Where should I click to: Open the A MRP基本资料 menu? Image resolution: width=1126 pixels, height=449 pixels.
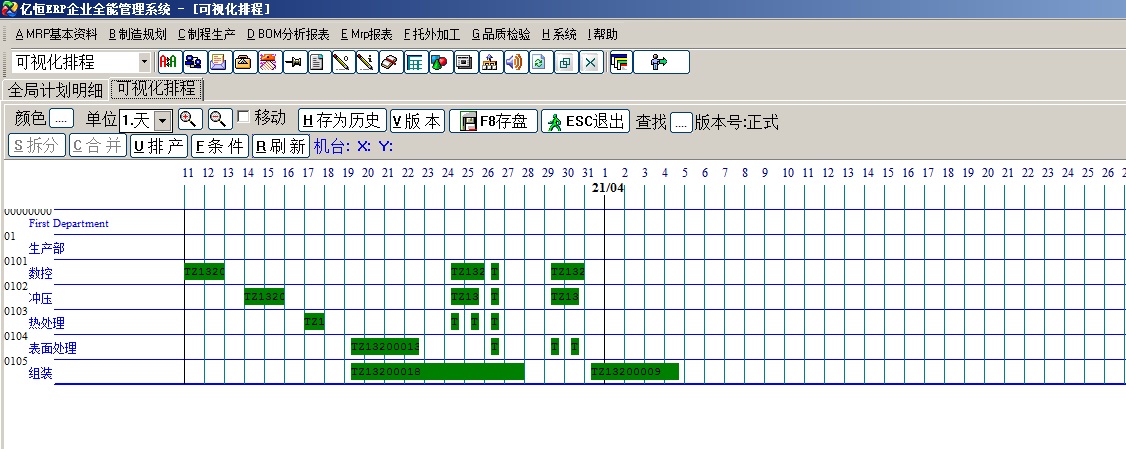point(56,34)
